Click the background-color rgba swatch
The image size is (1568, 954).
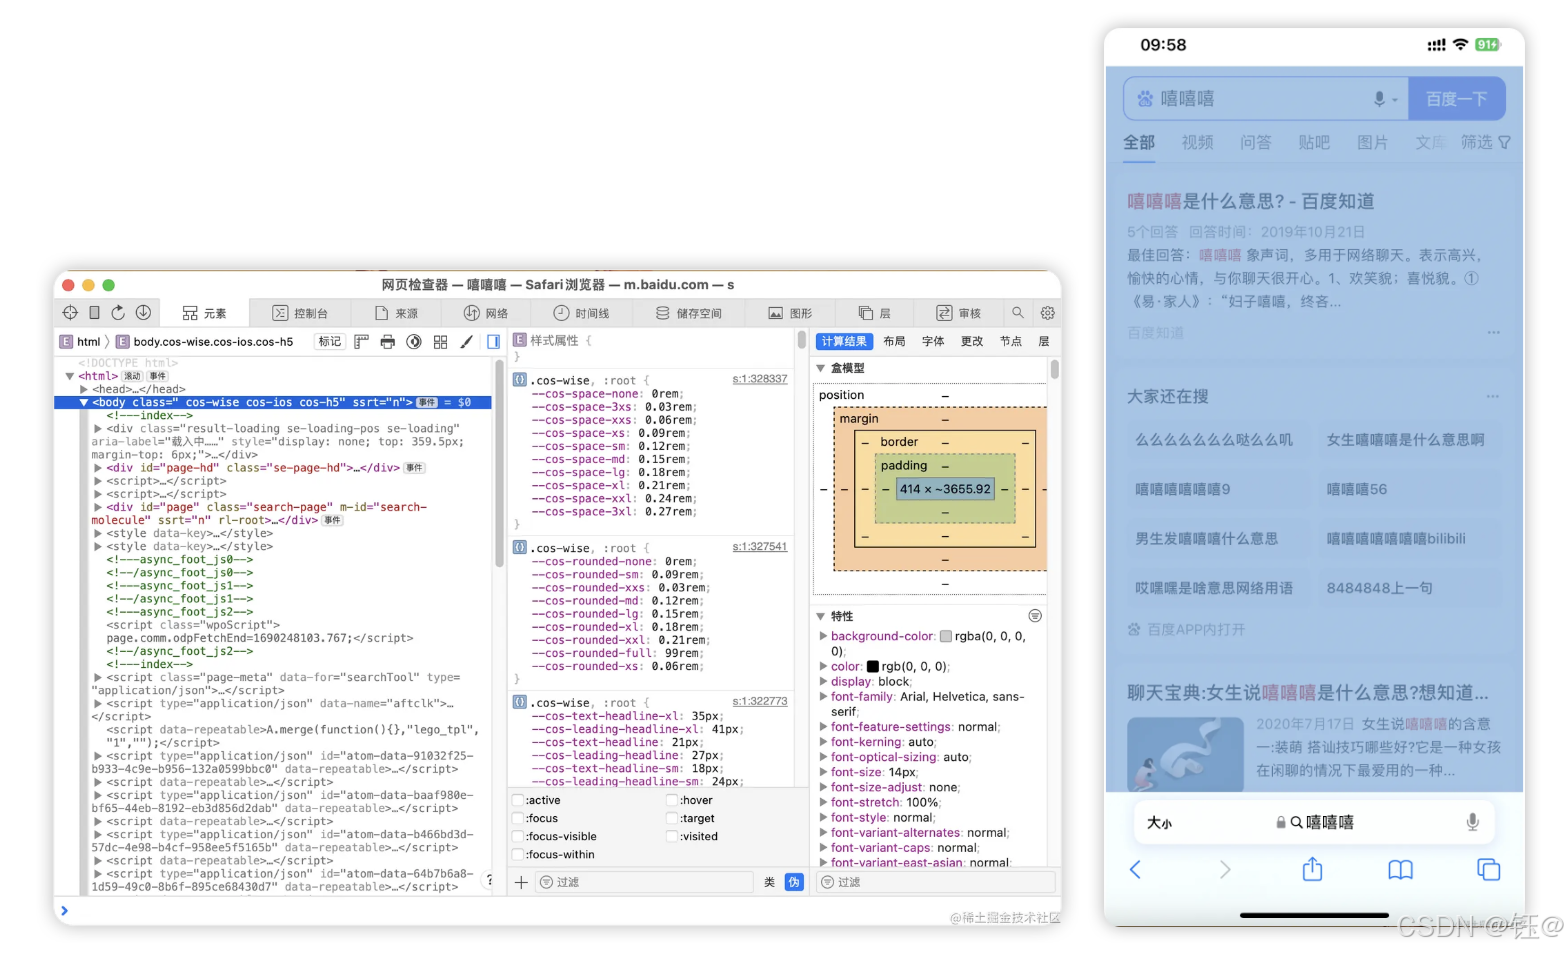point(945,636)
